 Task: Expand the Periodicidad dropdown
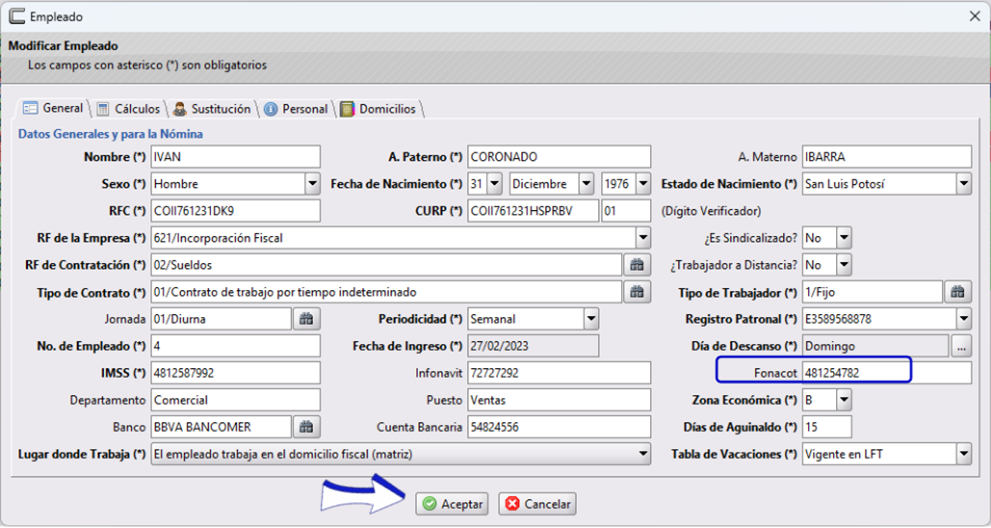tap(591, 319)
